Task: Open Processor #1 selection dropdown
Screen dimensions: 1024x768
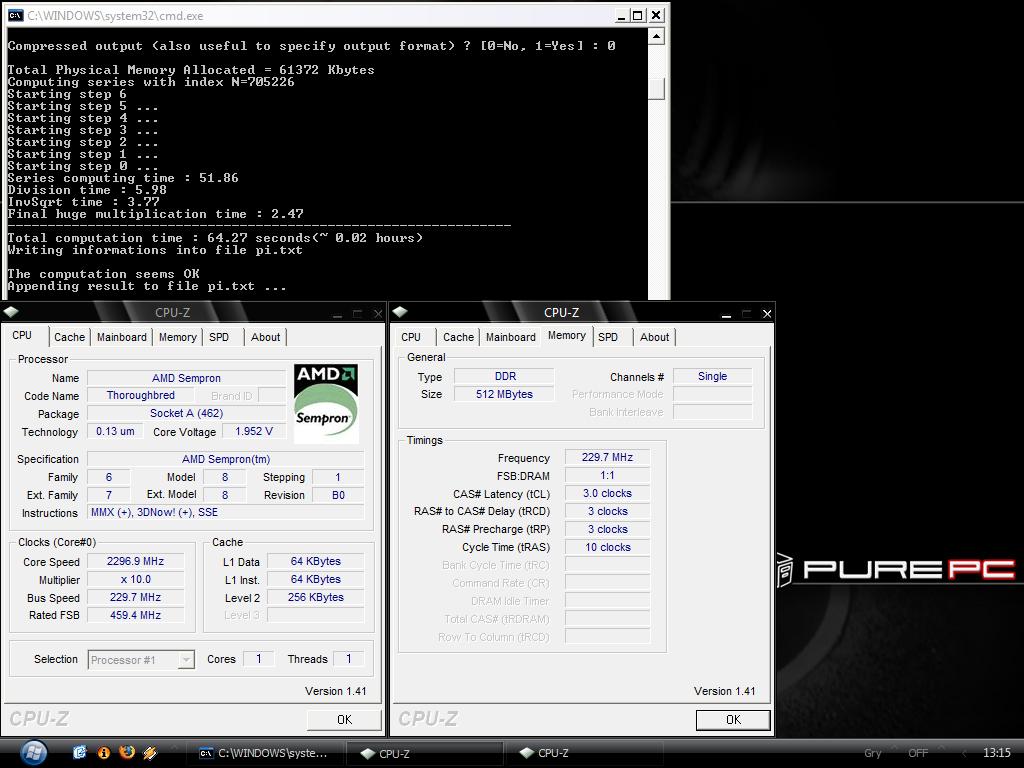Action: pyautogui.click(x=141, y=660)
